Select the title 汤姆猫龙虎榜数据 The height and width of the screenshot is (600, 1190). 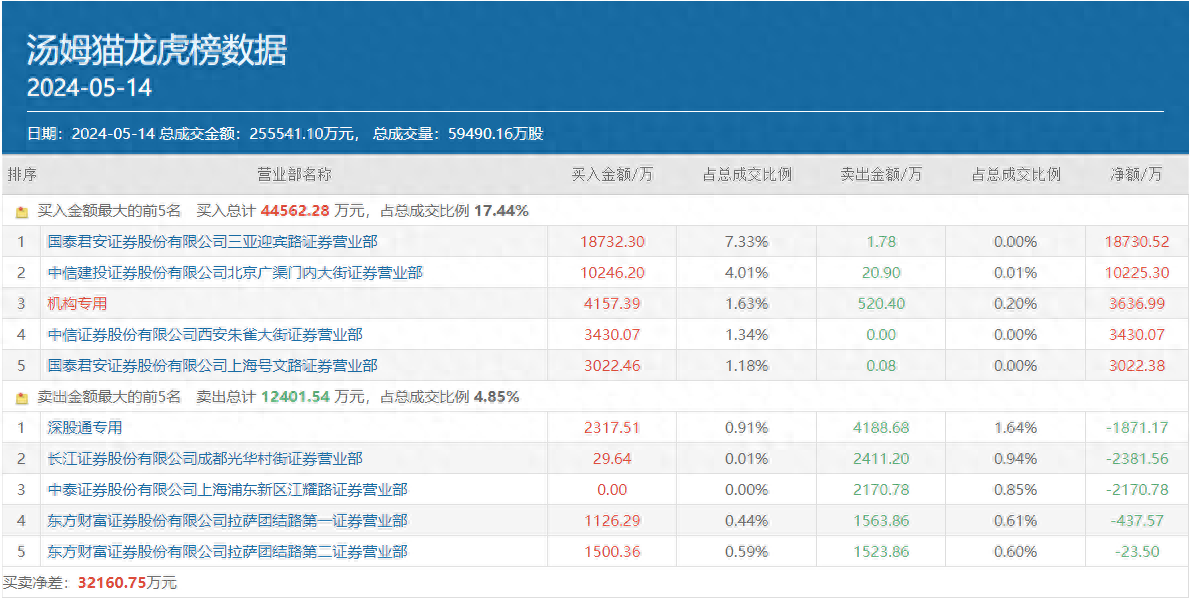point(157,51)
